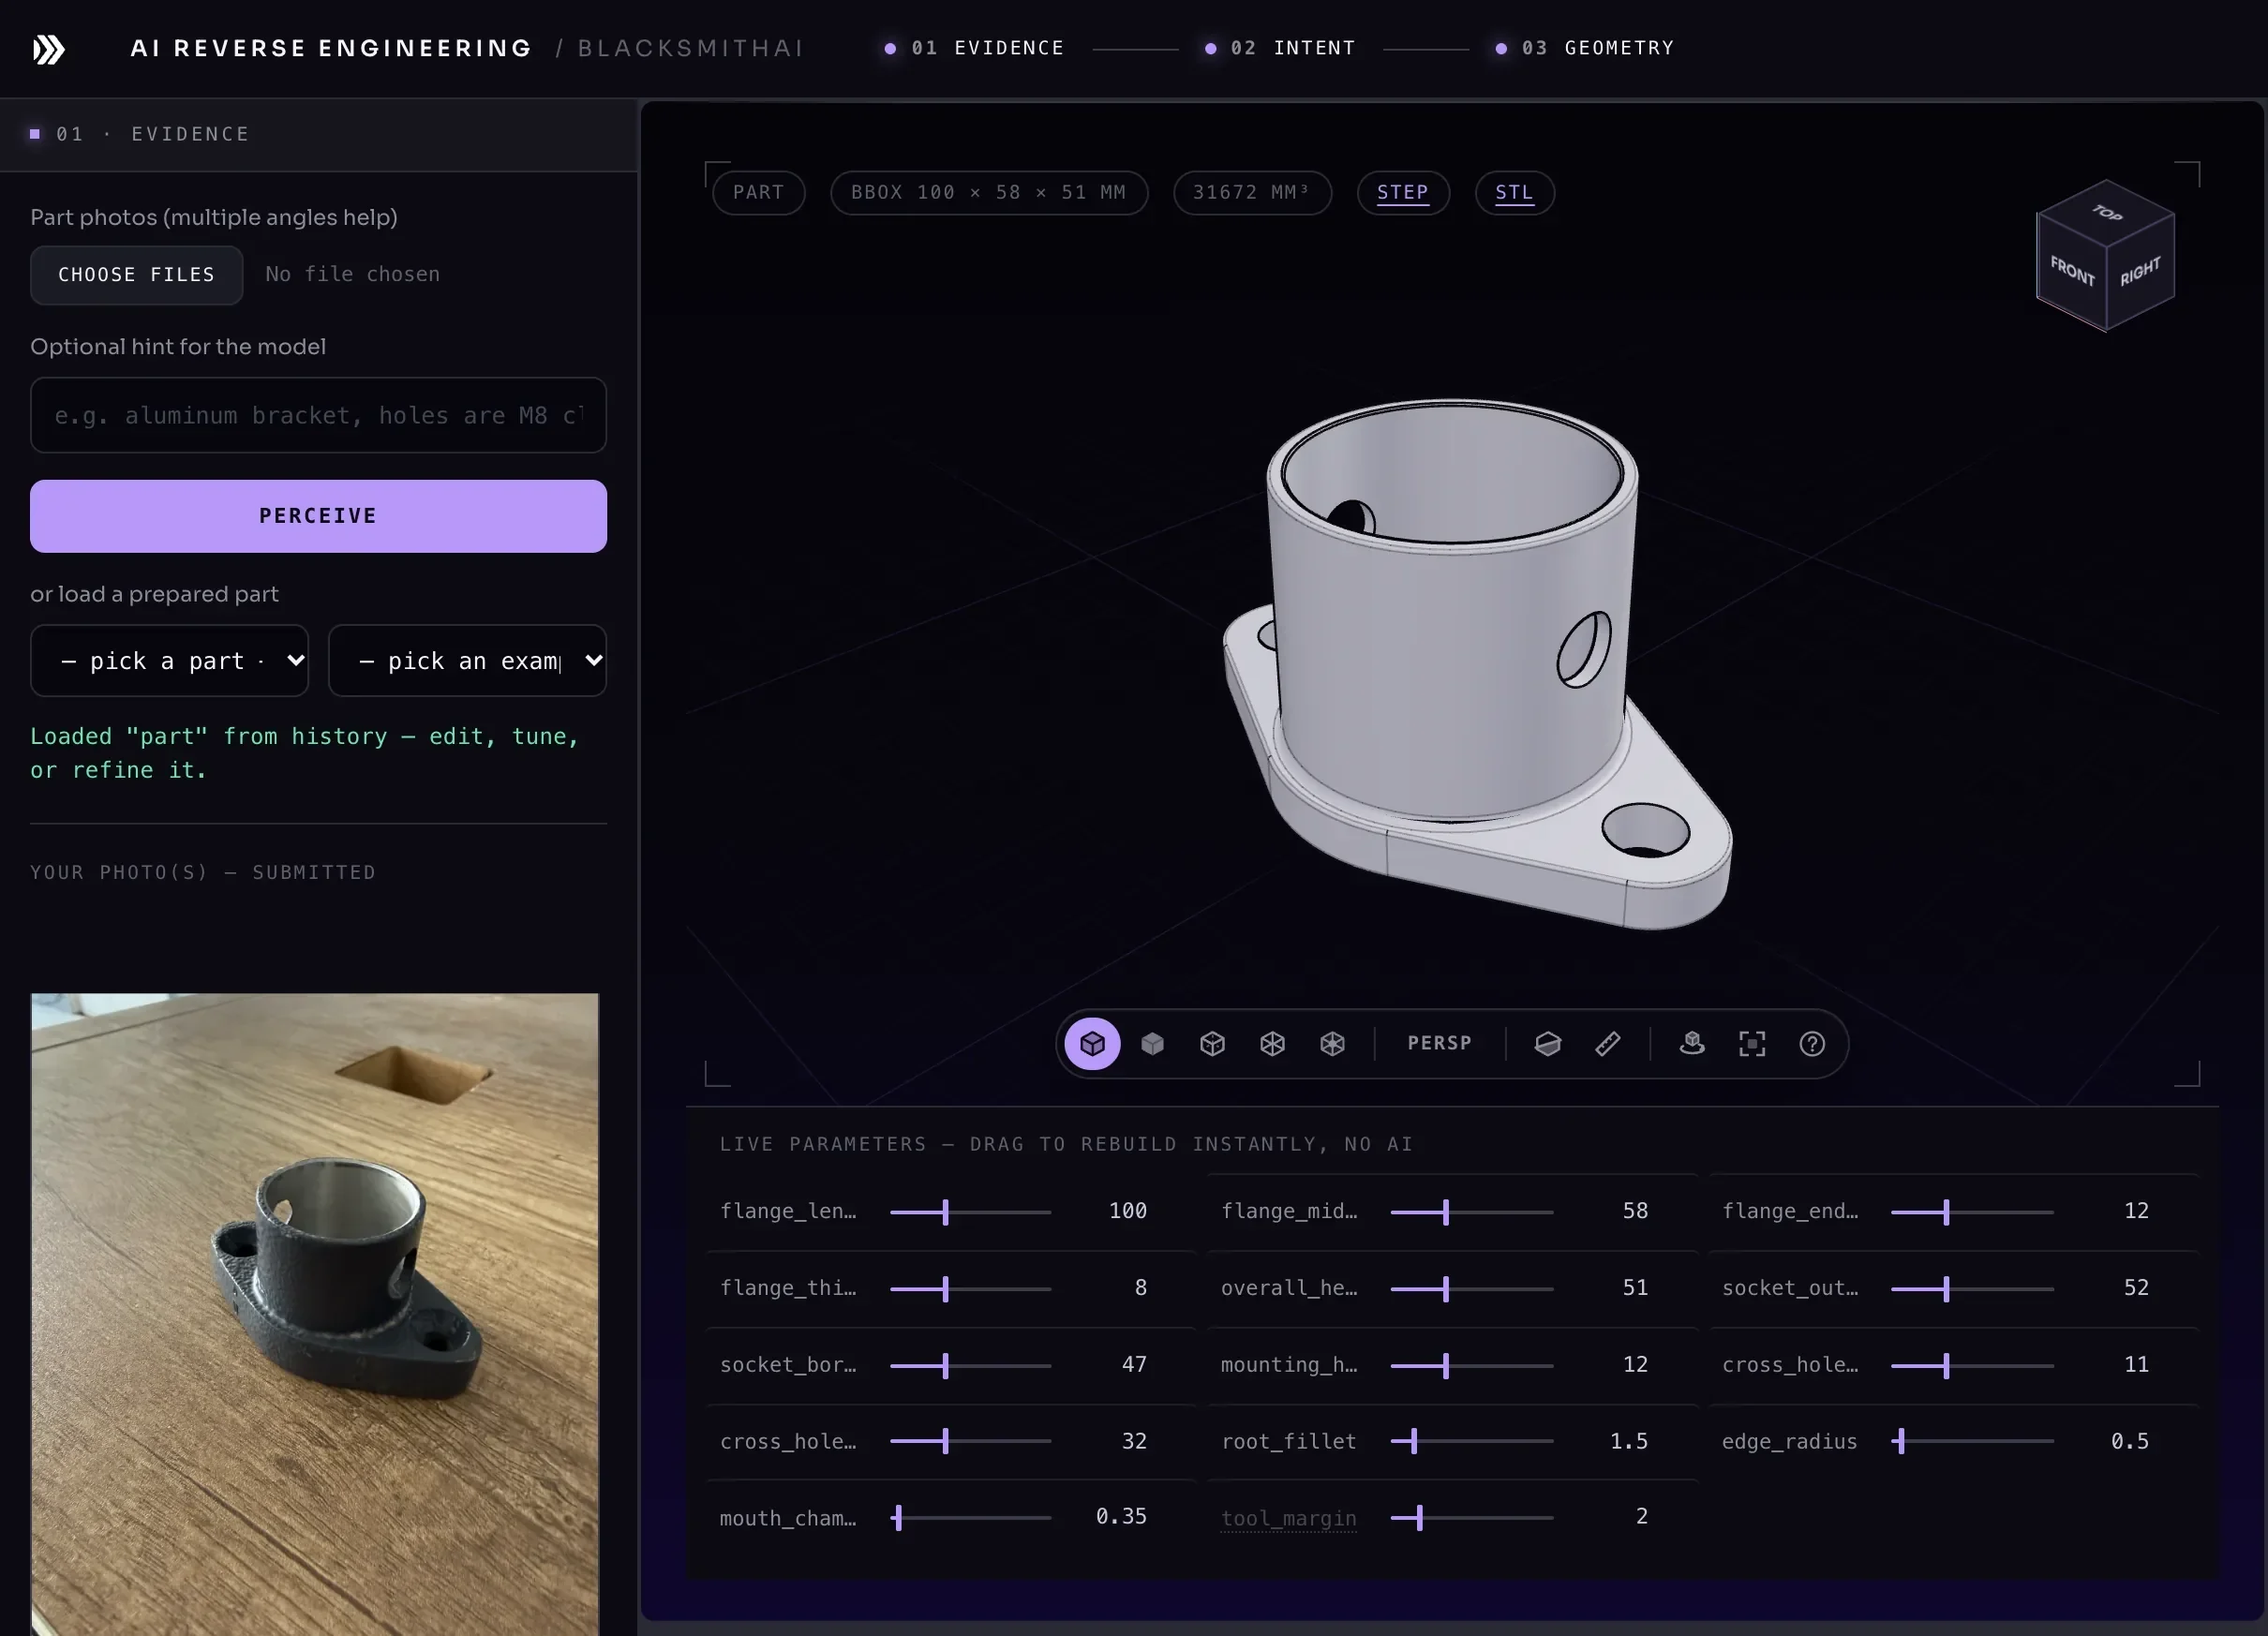
Task: Go to 01 EVIDENCE step
Action: click(975, 48)
